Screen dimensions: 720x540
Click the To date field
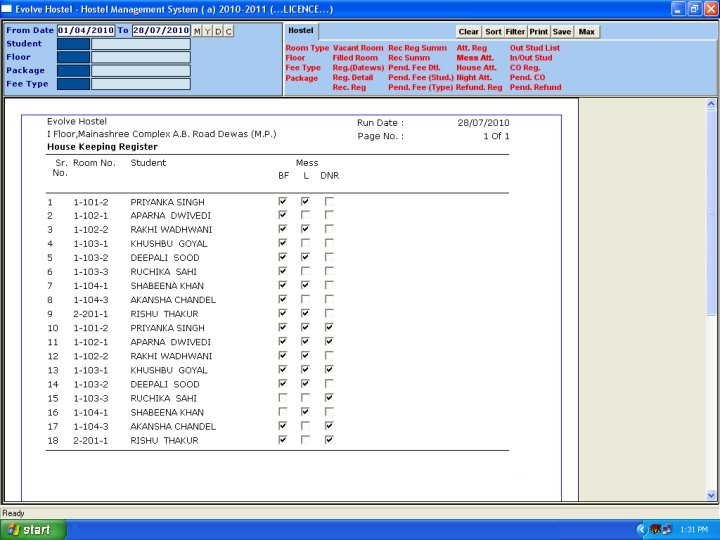click(x=161, y=30)
